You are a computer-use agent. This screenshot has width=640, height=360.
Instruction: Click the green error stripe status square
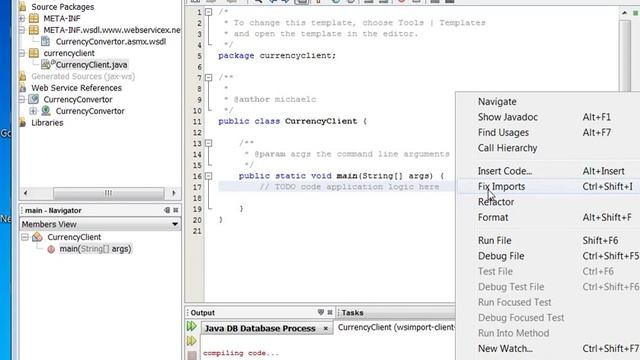coord(636,13)
